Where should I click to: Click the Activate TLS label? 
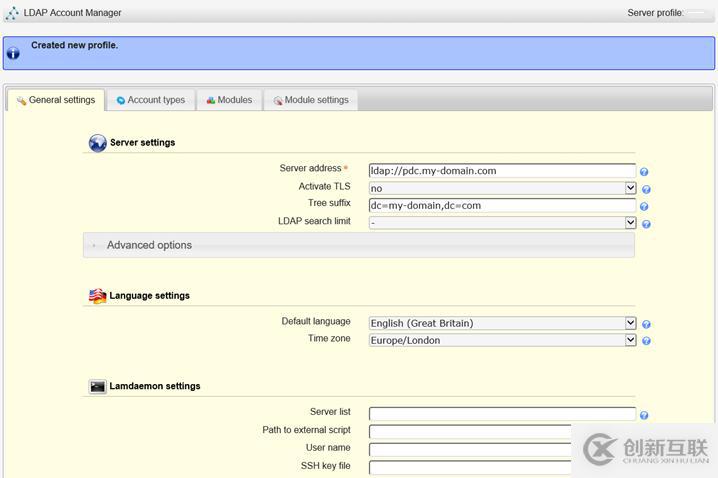click(324, 186)
